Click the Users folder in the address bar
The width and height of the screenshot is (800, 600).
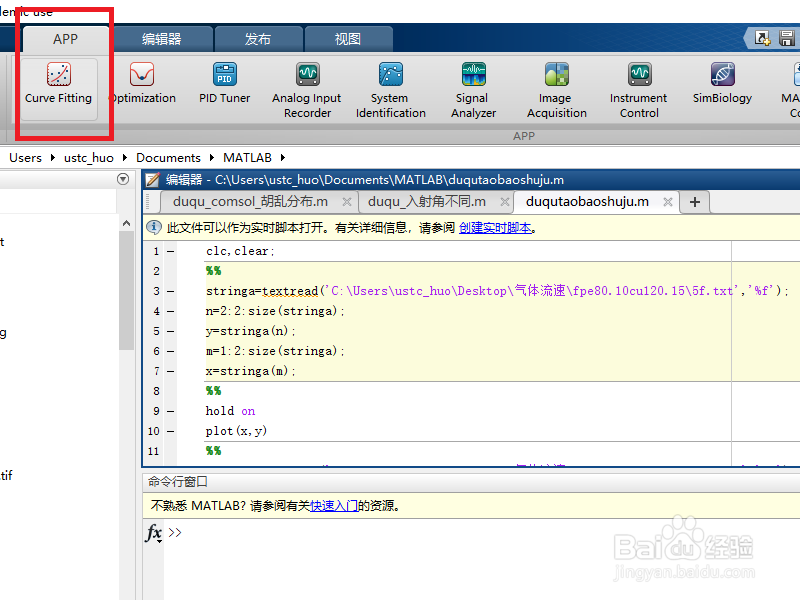(26, 158)
